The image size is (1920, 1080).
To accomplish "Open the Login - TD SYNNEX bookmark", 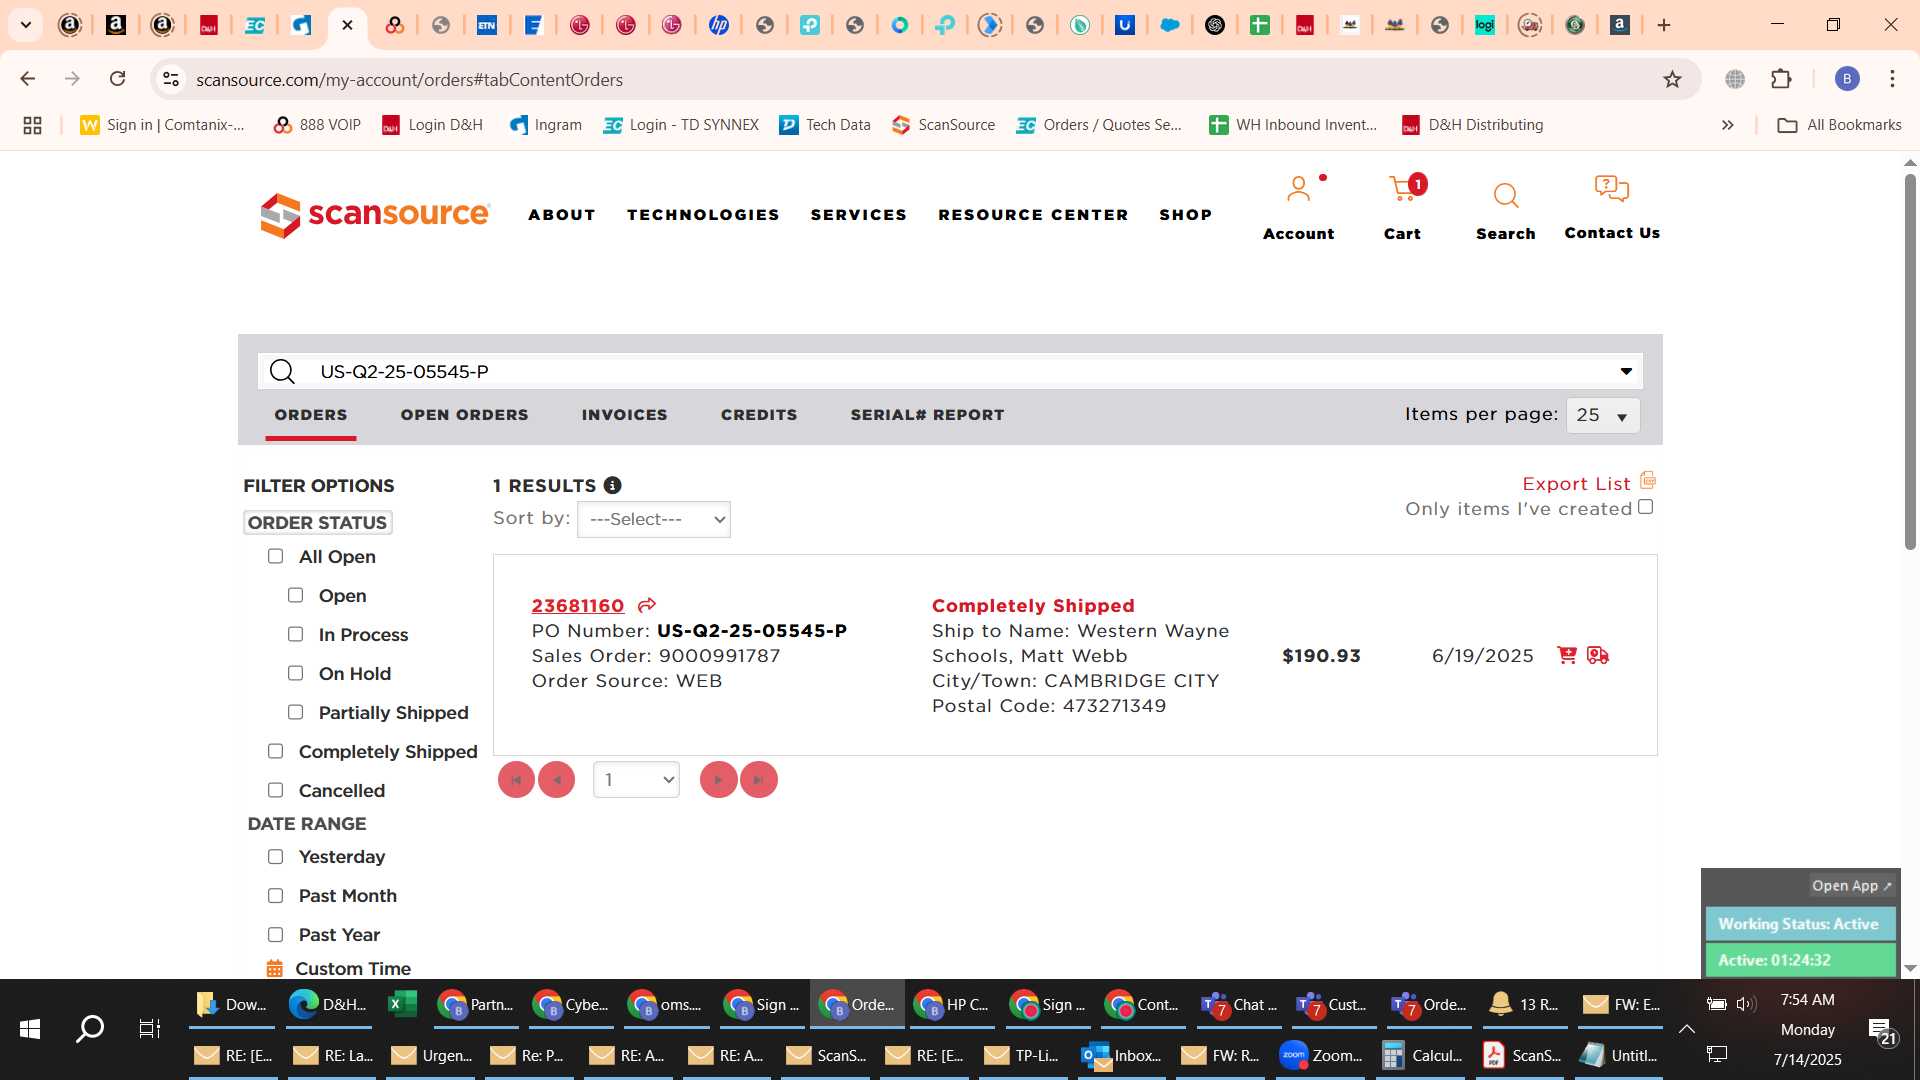I will pos(681,125).
